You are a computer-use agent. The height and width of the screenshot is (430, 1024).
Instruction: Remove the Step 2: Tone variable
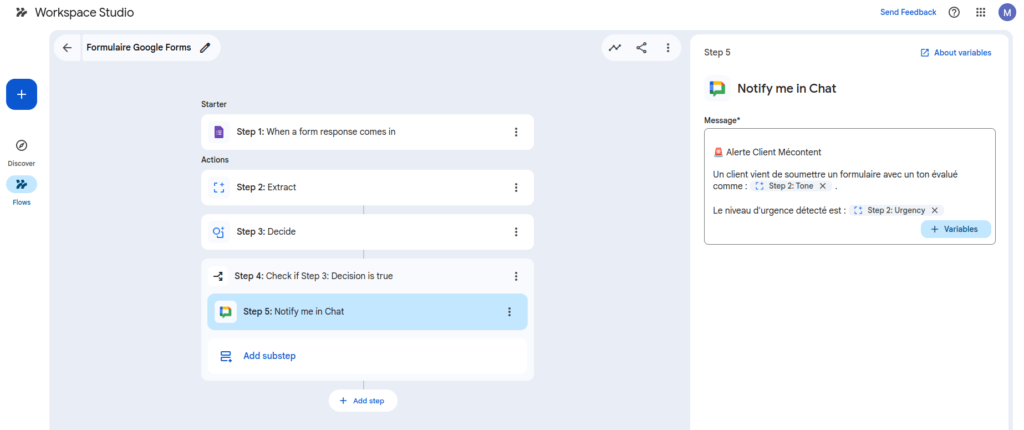pyautogui.click(x=823, y=186)
